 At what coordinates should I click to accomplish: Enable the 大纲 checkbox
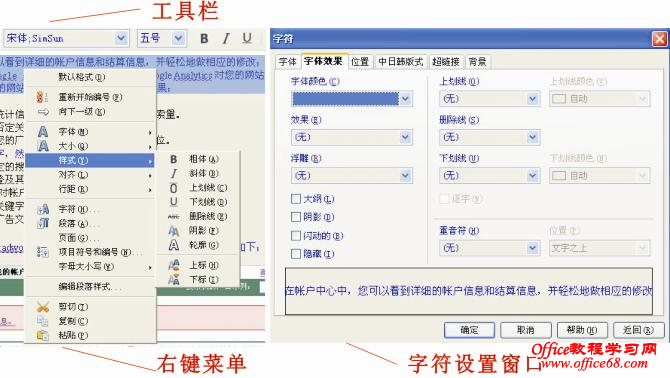[296, 199]
